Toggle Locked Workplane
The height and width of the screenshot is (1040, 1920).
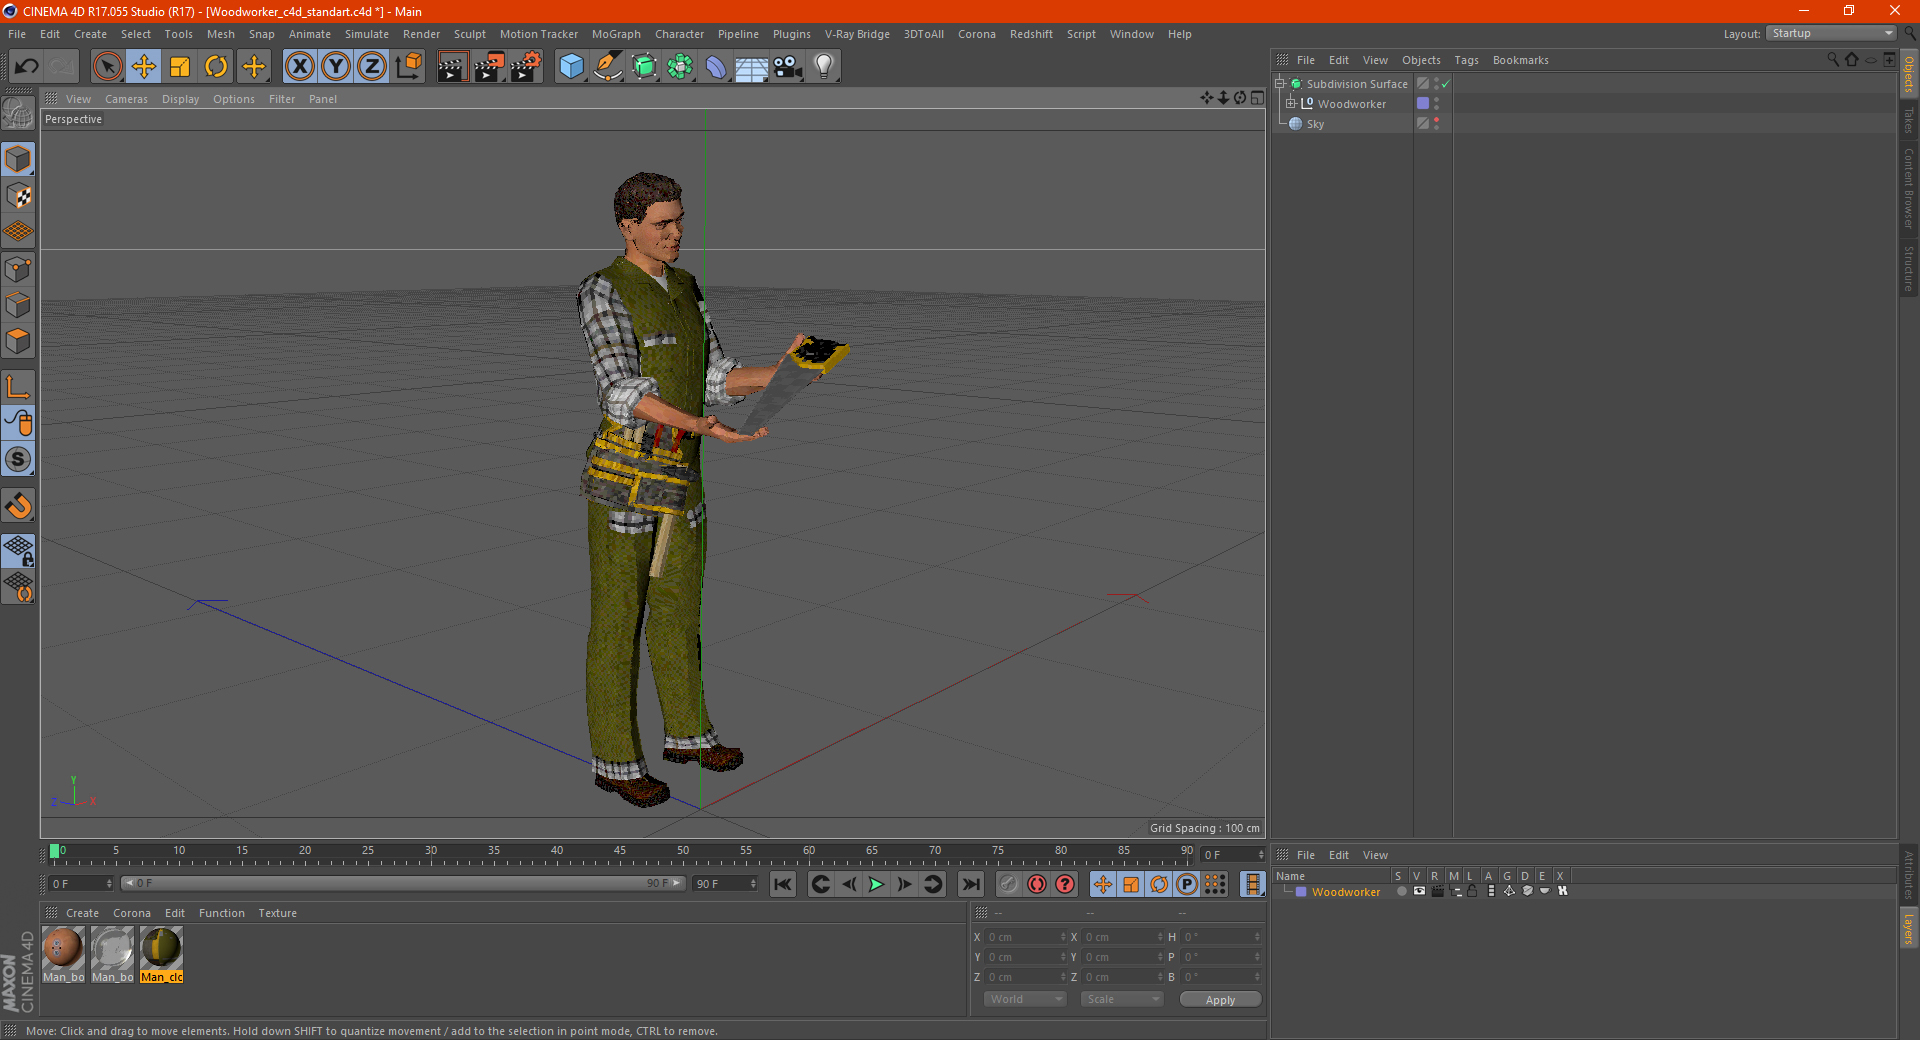point(18,550)
